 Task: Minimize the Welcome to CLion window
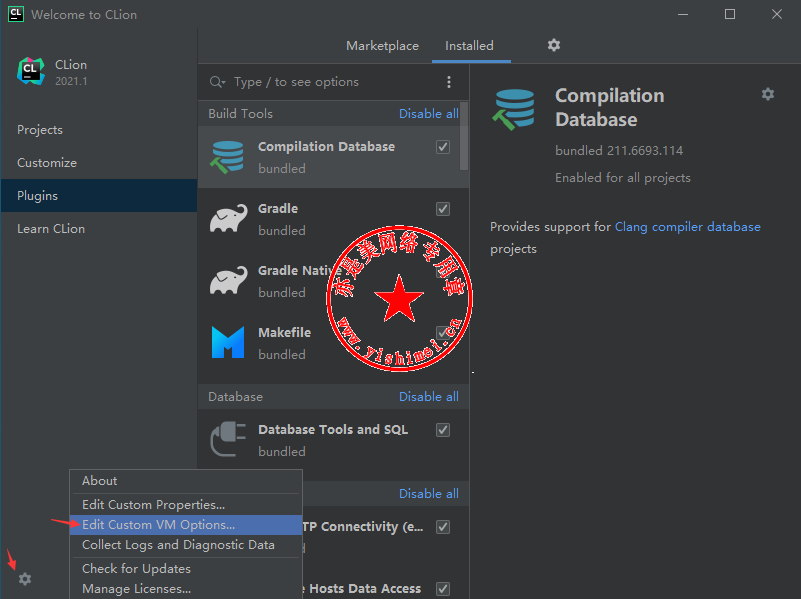coord(683,14)
